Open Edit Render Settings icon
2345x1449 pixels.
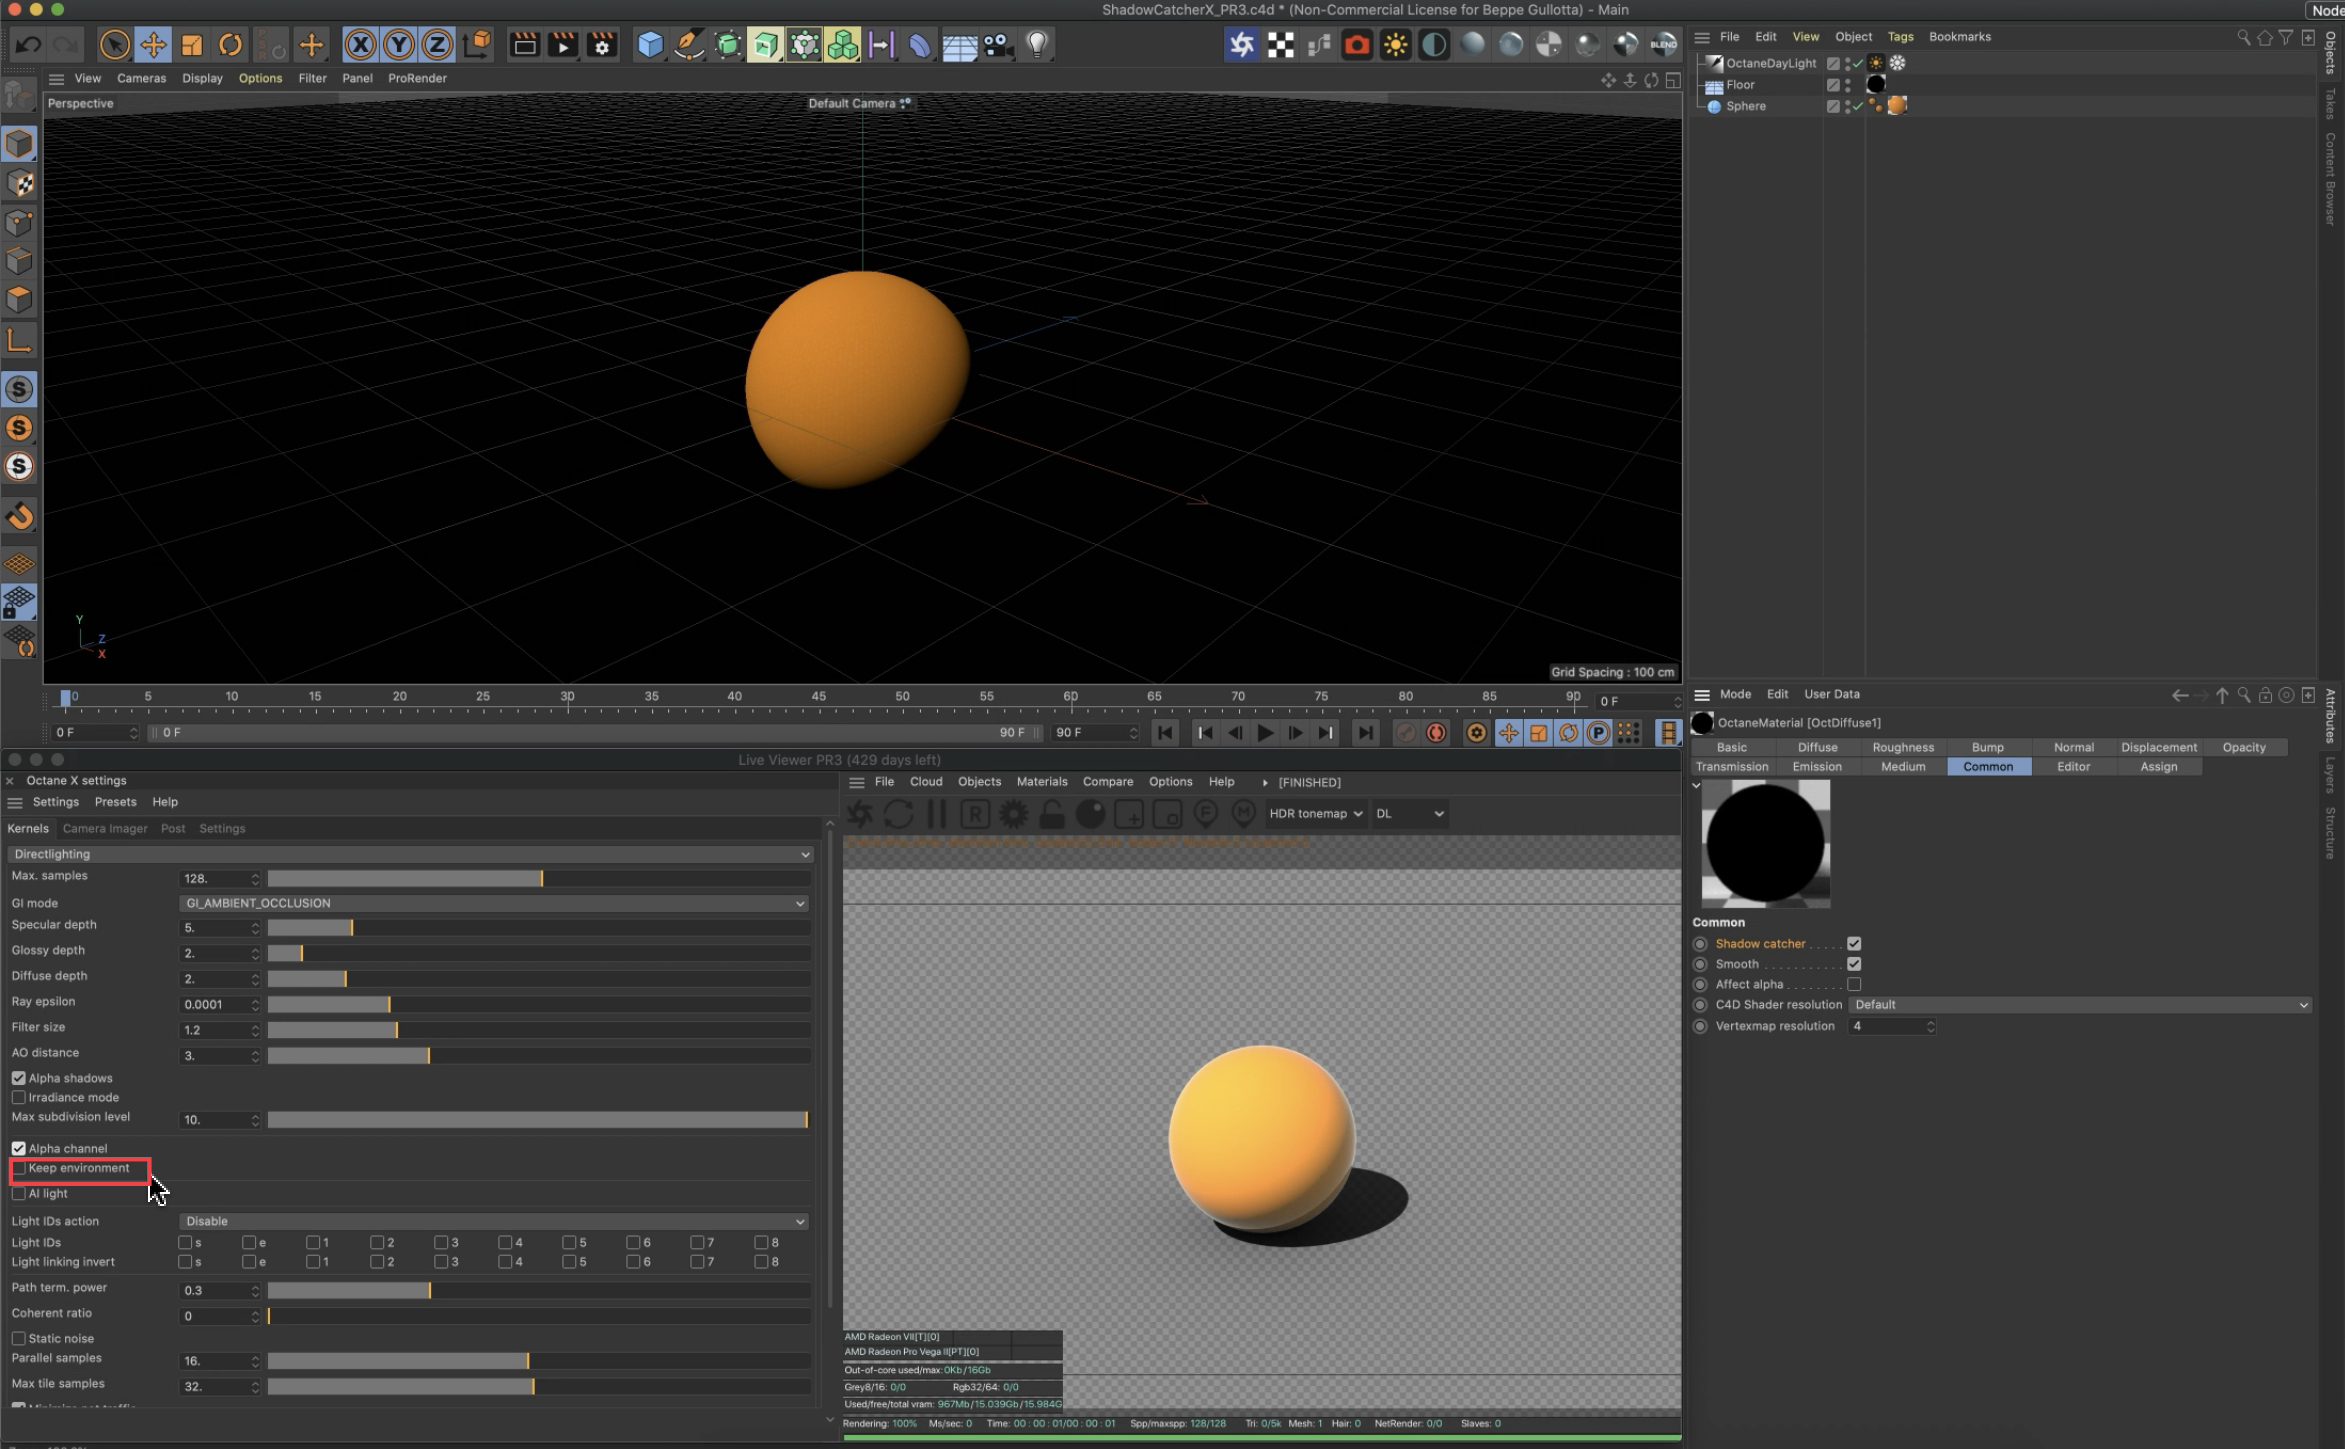(x=602, y=44)
